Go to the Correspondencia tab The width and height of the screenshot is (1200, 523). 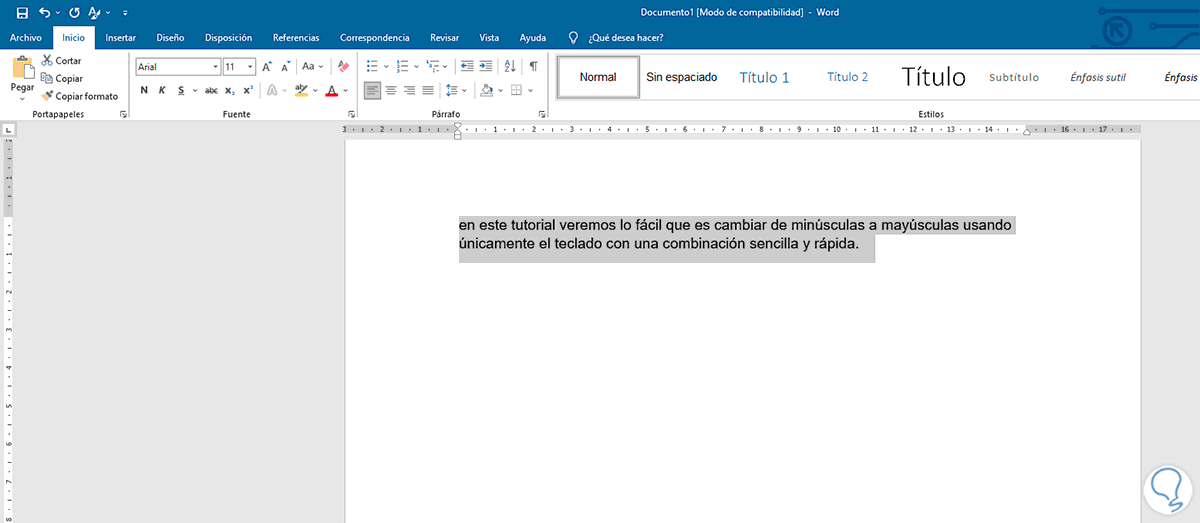pos(375,38)
